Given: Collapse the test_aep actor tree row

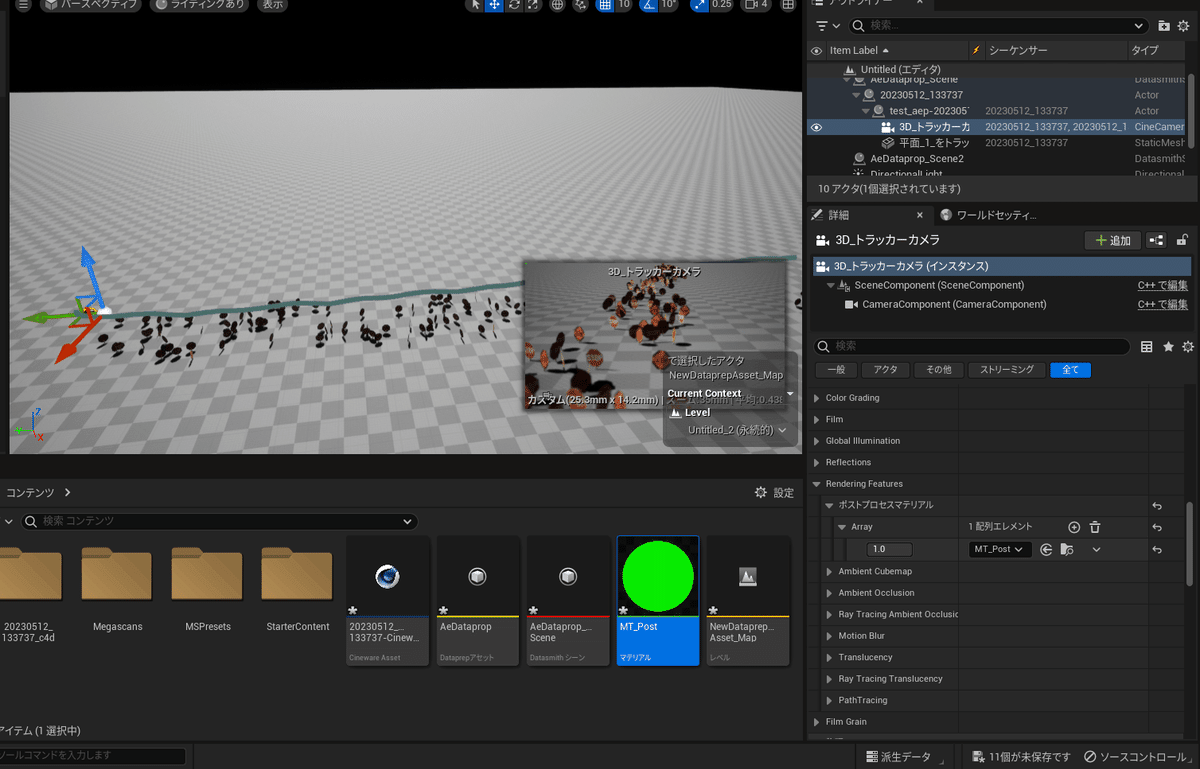Looking at the screenshot, I should [866, 111].
